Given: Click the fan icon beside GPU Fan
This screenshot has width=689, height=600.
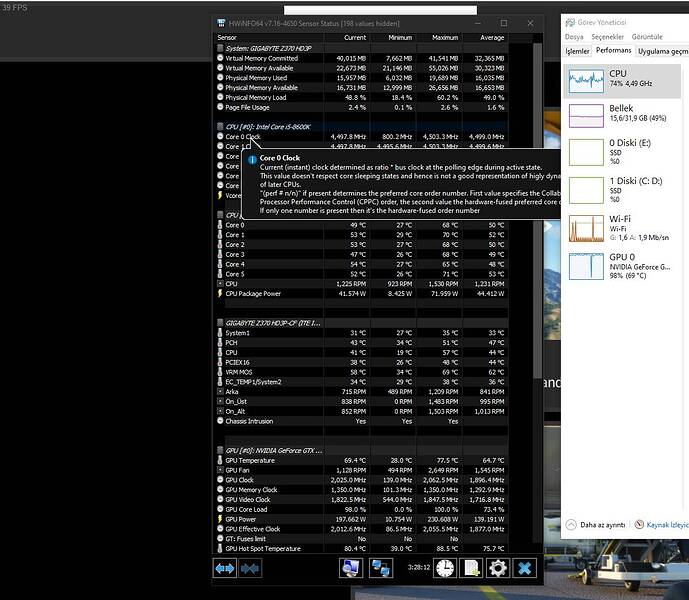Looking at the screenshot, I should (220, 470).
